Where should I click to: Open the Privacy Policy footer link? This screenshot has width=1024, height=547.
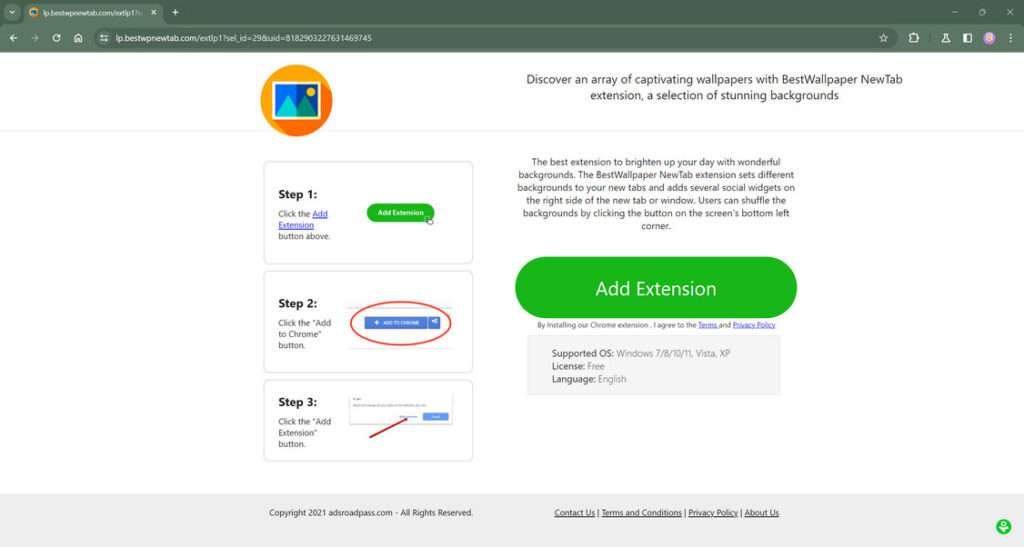(x=713, y=513)
